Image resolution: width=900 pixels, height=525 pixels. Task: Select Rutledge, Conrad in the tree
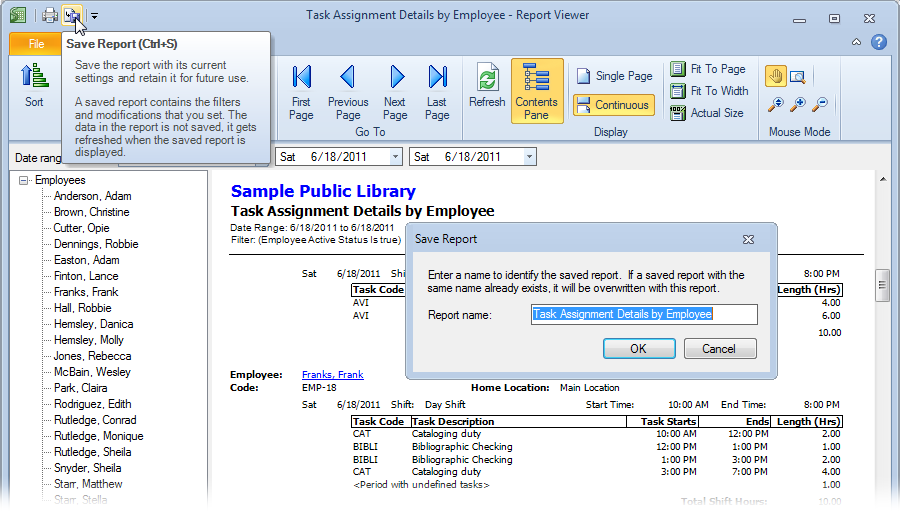(x=95, y=421)
